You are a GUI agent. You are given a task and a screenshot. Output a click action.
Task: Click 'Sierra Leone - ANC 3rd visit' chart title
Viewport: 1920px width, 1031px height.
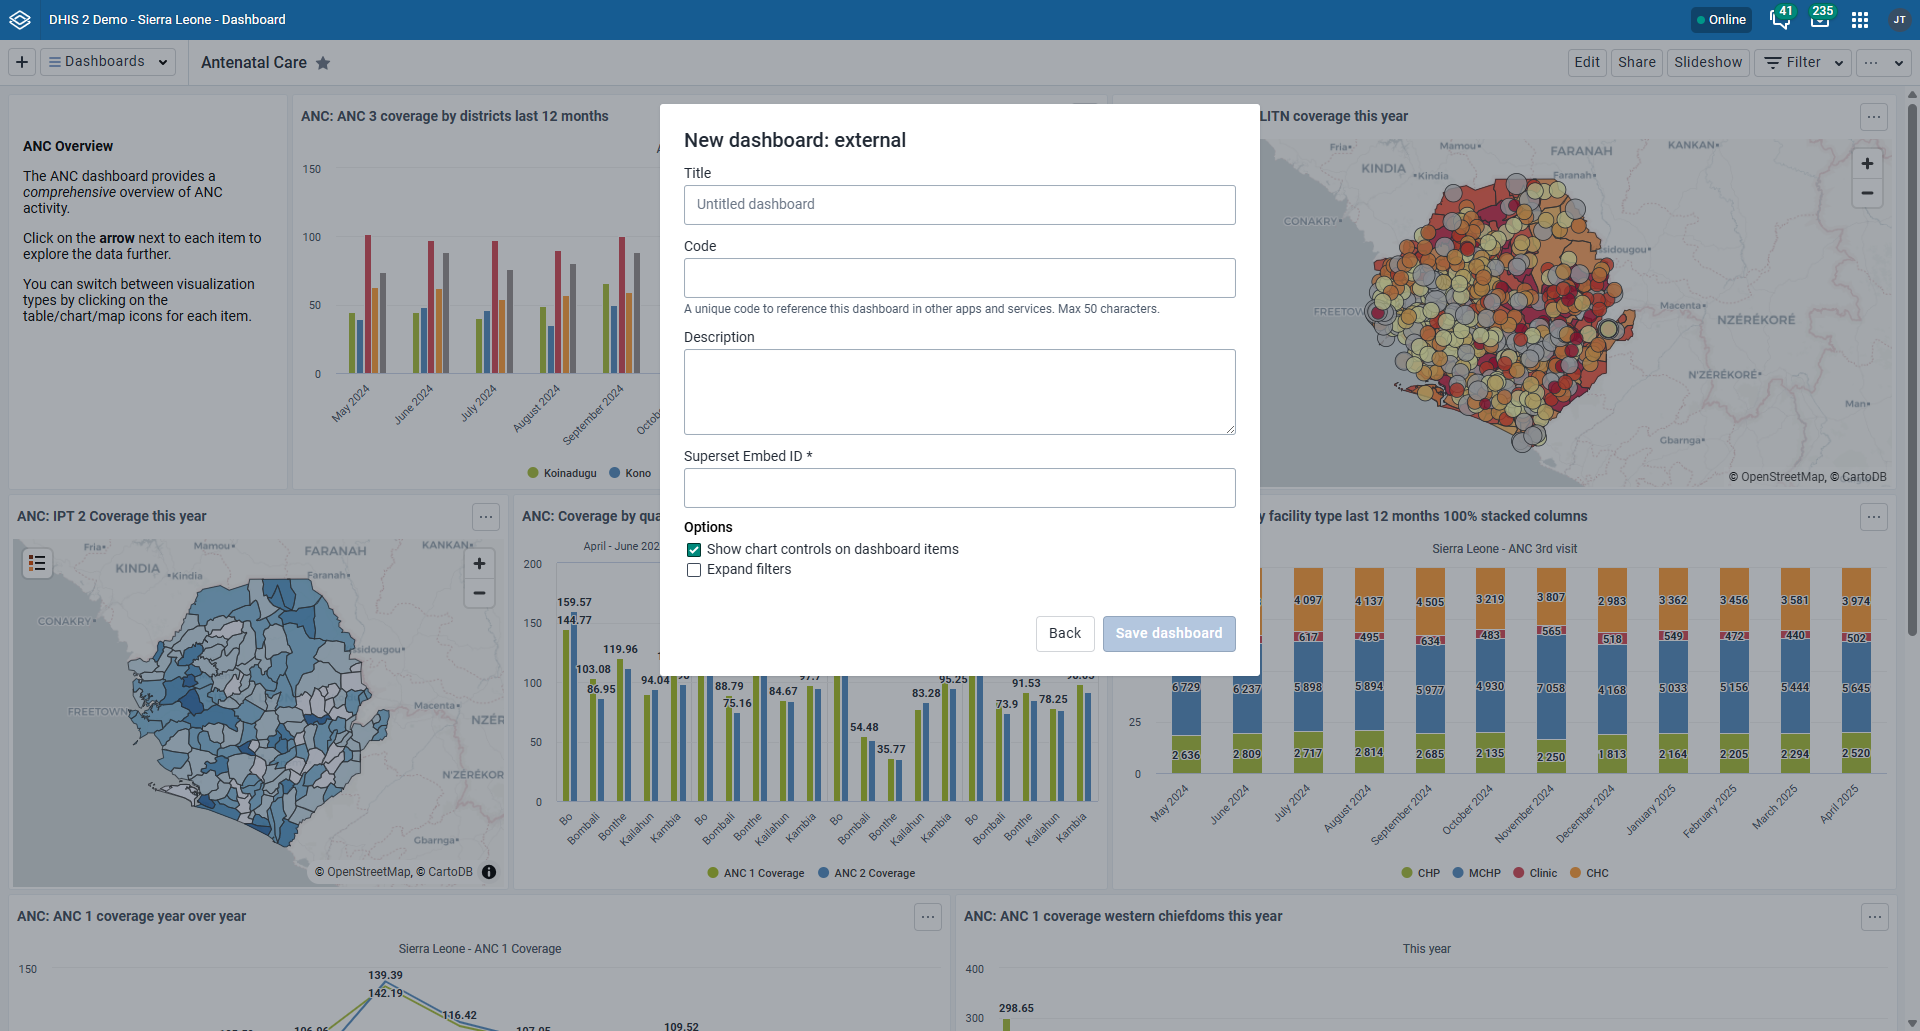click(x=1504, y=549)
